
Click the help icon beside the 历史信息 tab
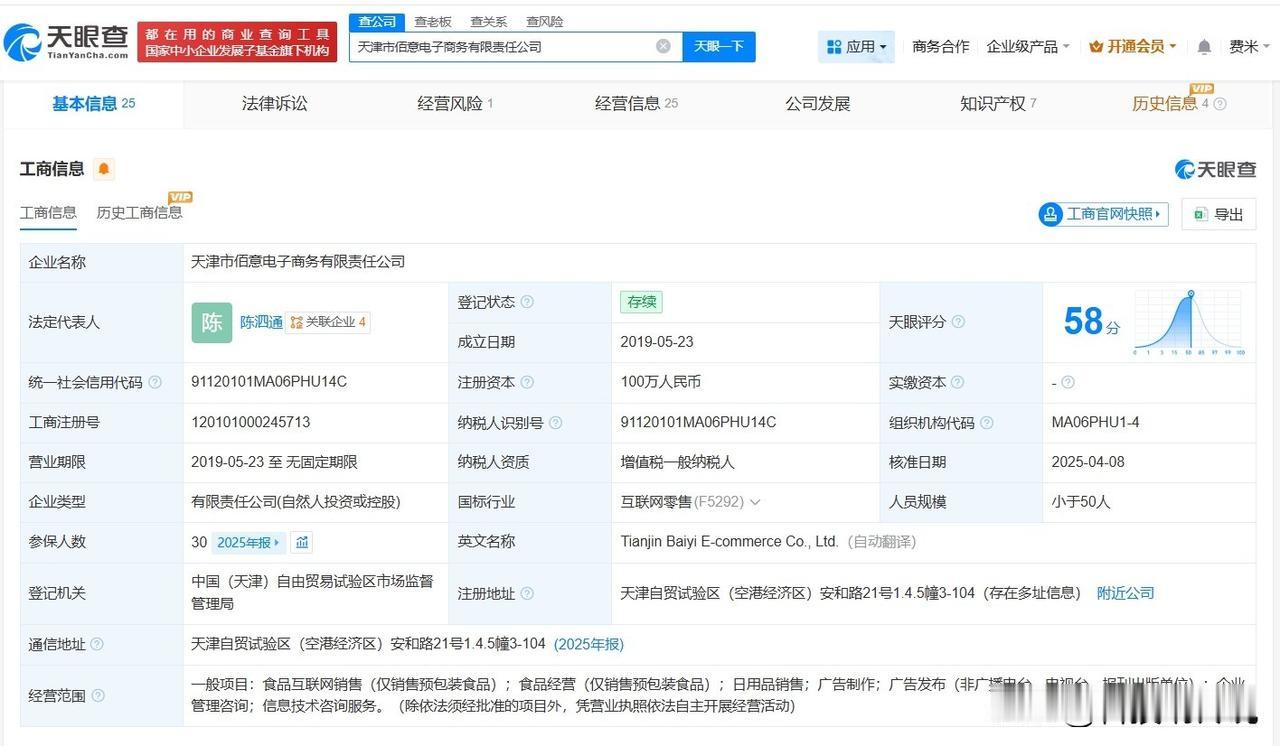tap(1220, 104)
